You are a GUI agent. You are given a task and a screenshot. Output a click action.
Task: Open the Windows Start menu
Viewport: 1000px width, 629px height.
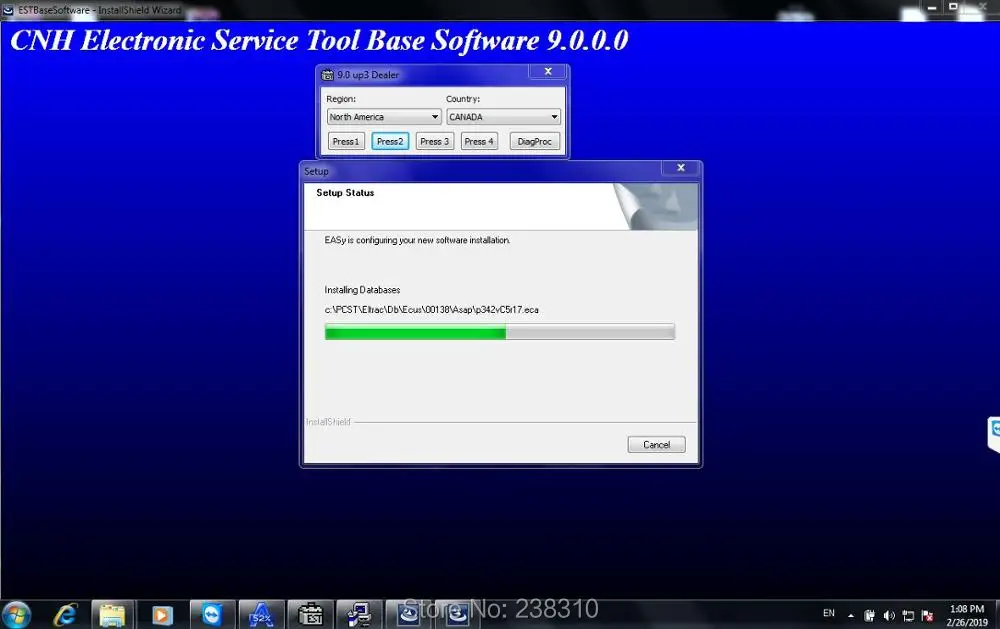click(16, 615)
